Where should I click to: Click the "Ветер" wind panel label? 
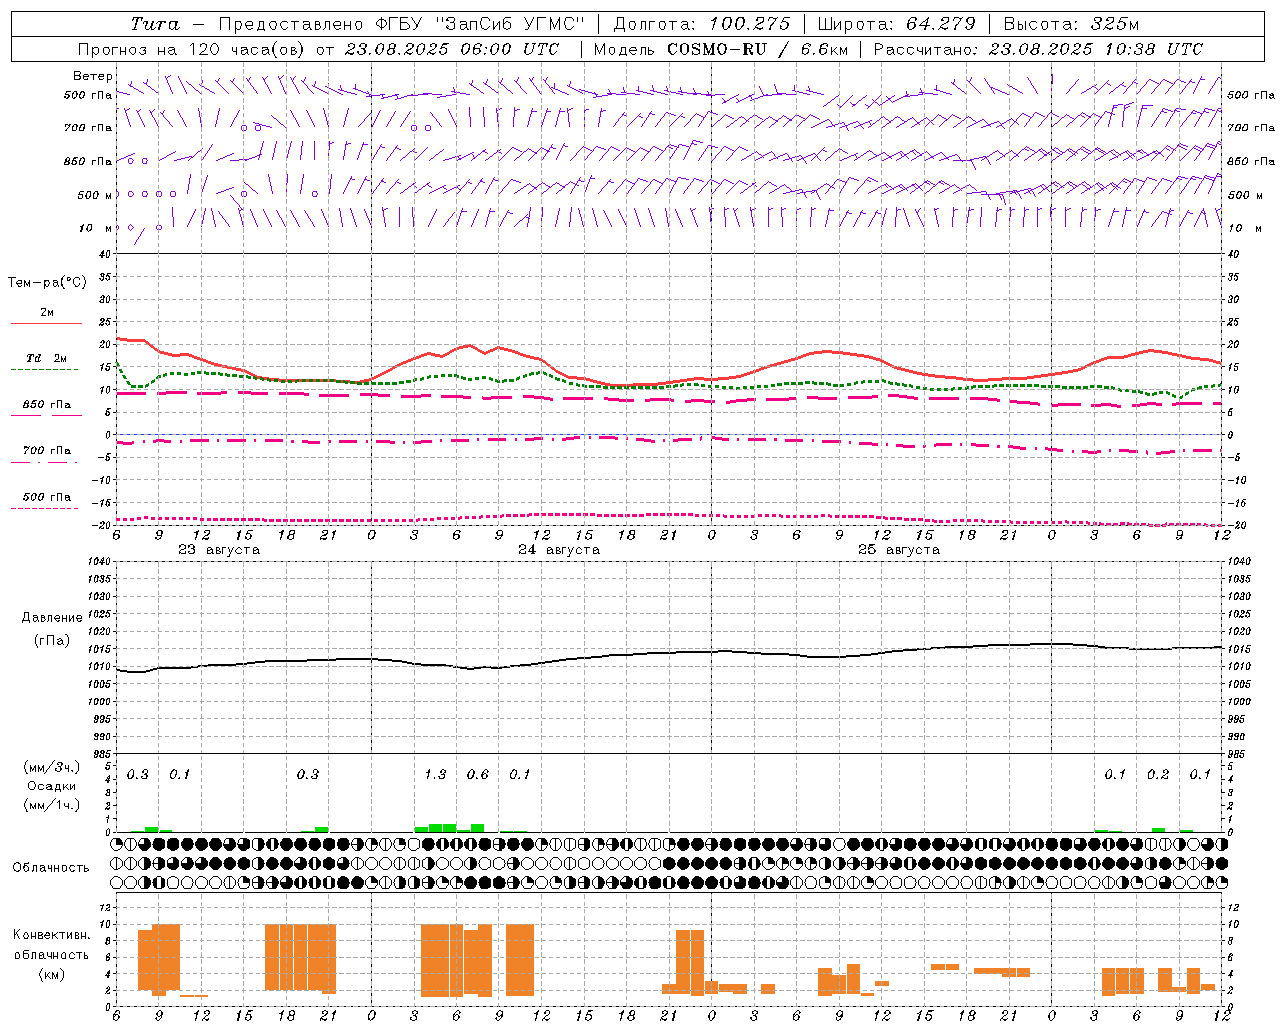coord(92,76)
